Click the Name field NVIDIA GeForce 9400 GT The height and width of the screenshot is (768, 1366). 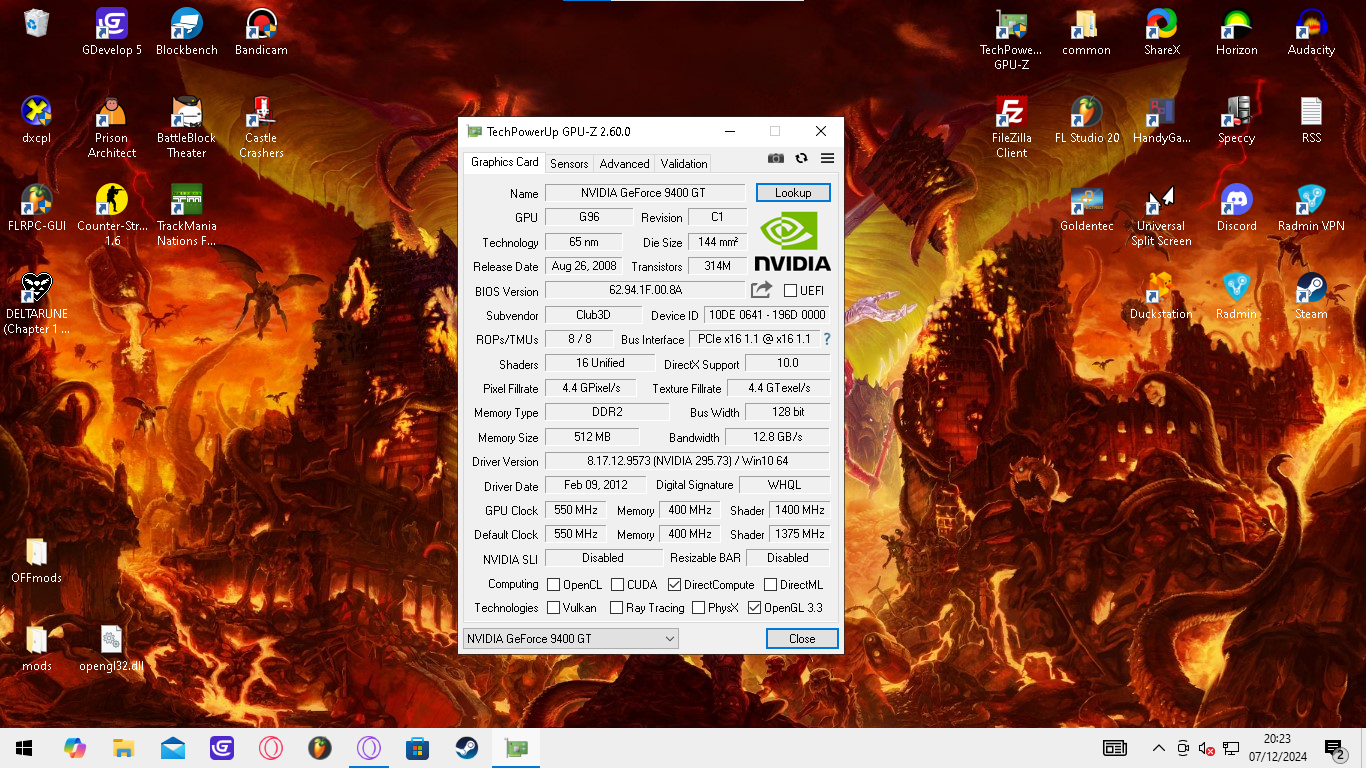[x=645, y=193]
